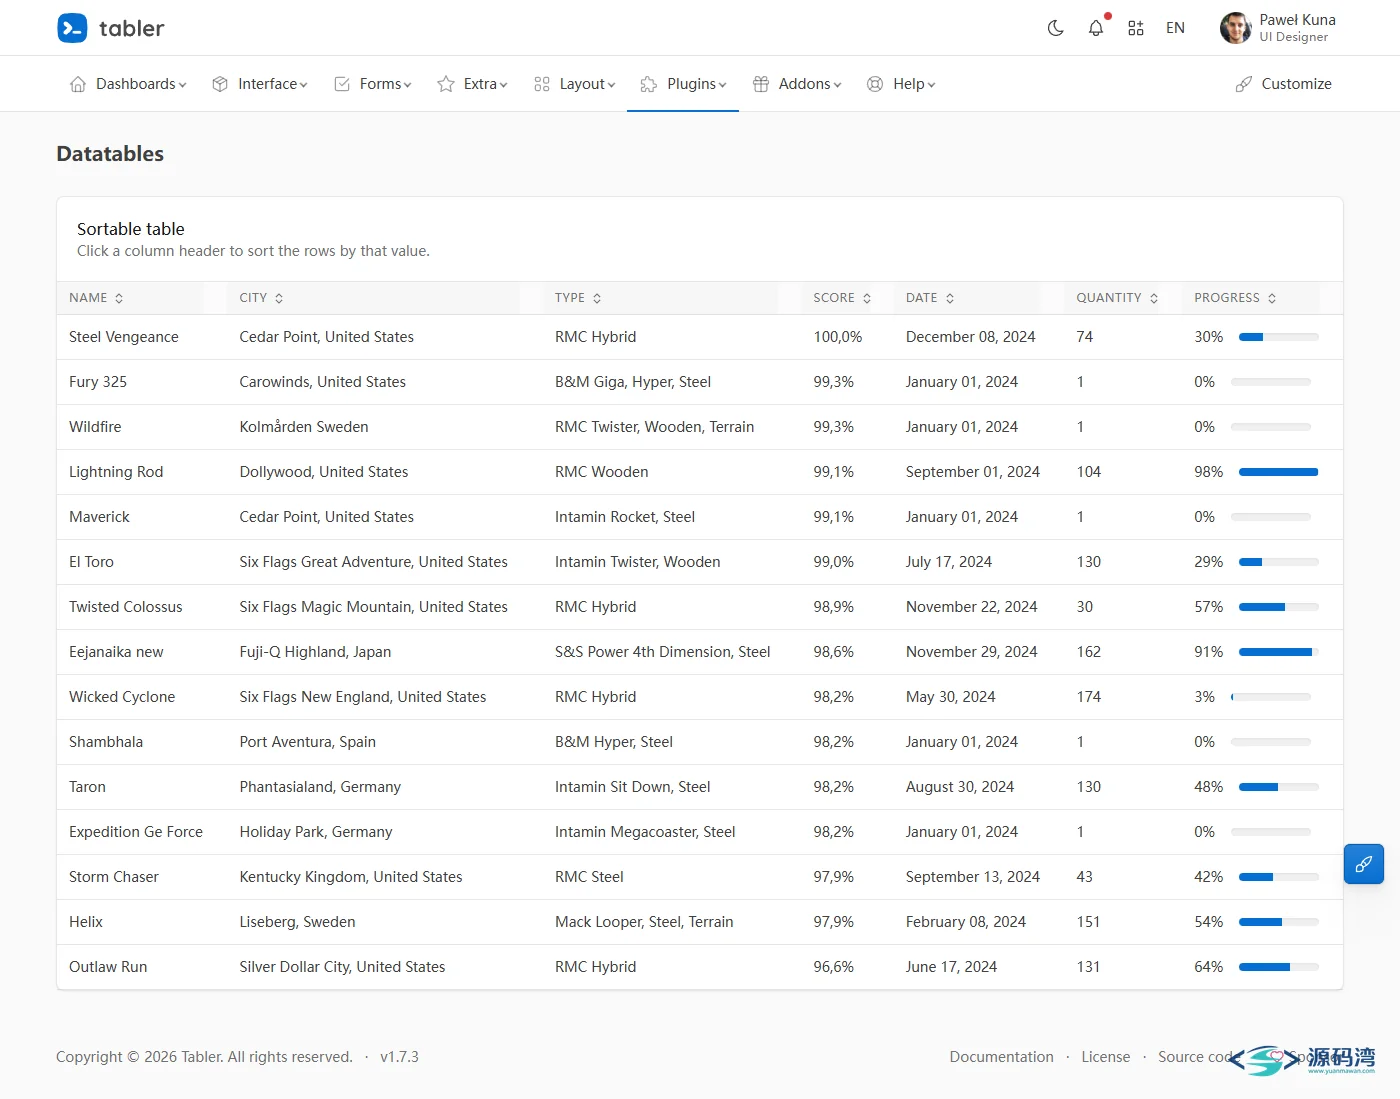Image resolution: width=1400 pixels, height=1099 pixels.
Task: Change the EN language selector
Action: (1175, 28)
